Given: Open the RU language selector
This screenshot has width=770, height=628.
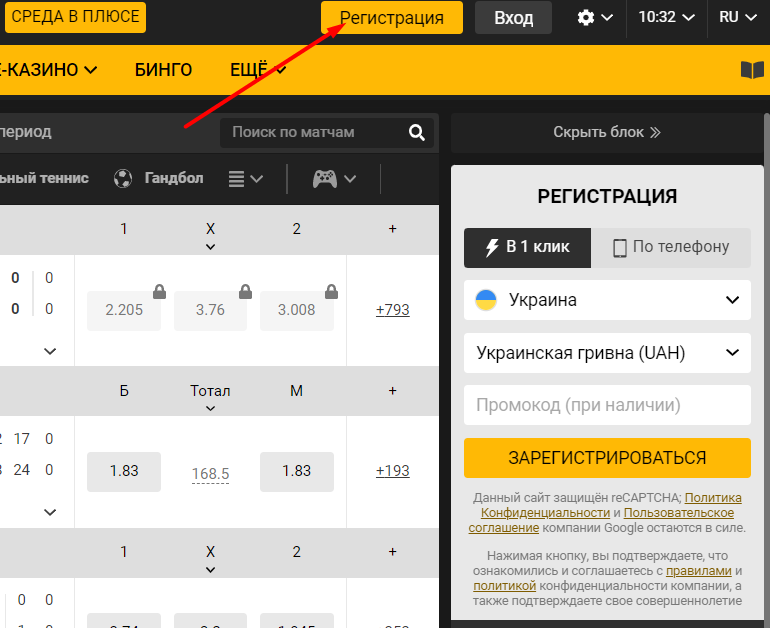Looking at the screenshot, I should tap(738, 18).
